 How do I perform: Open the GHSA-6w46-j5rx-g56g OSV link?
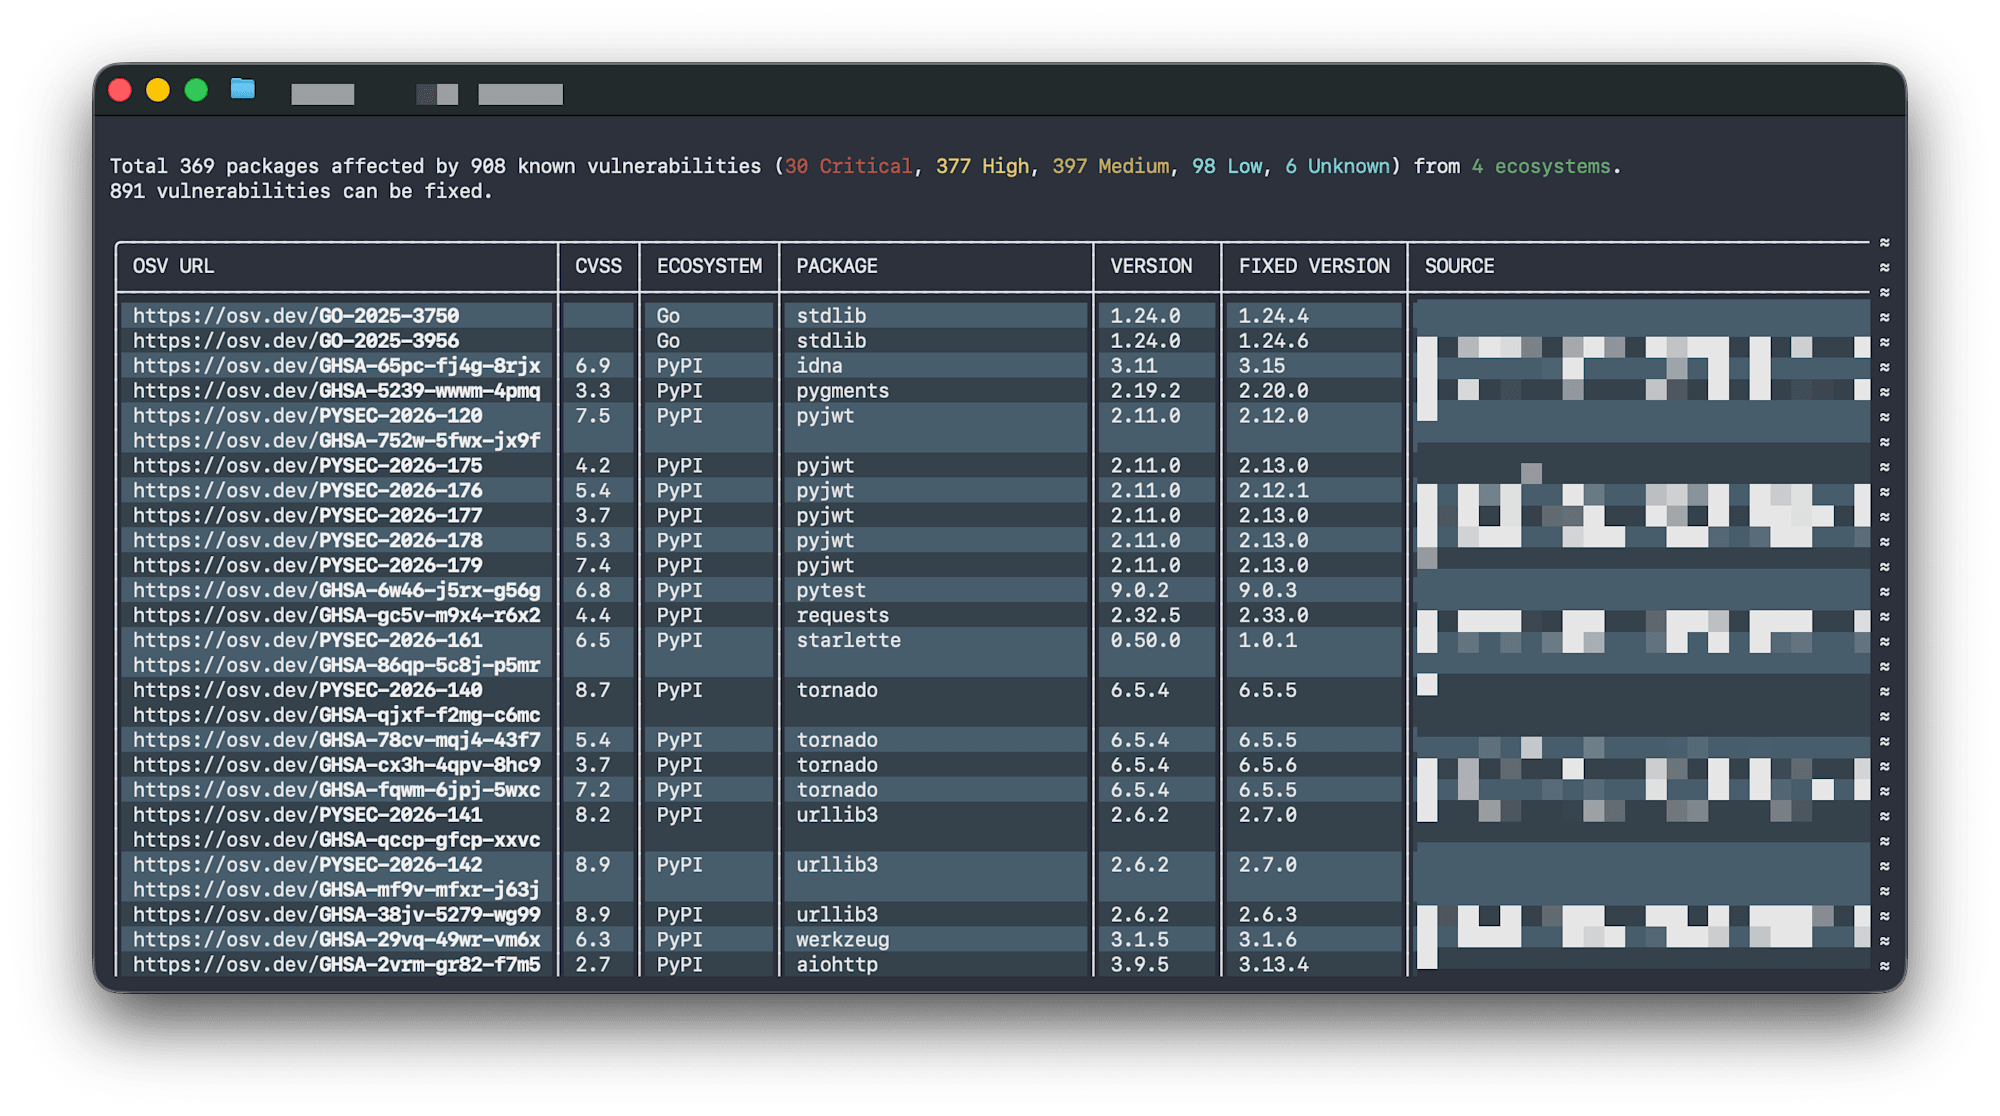(337, 591)
